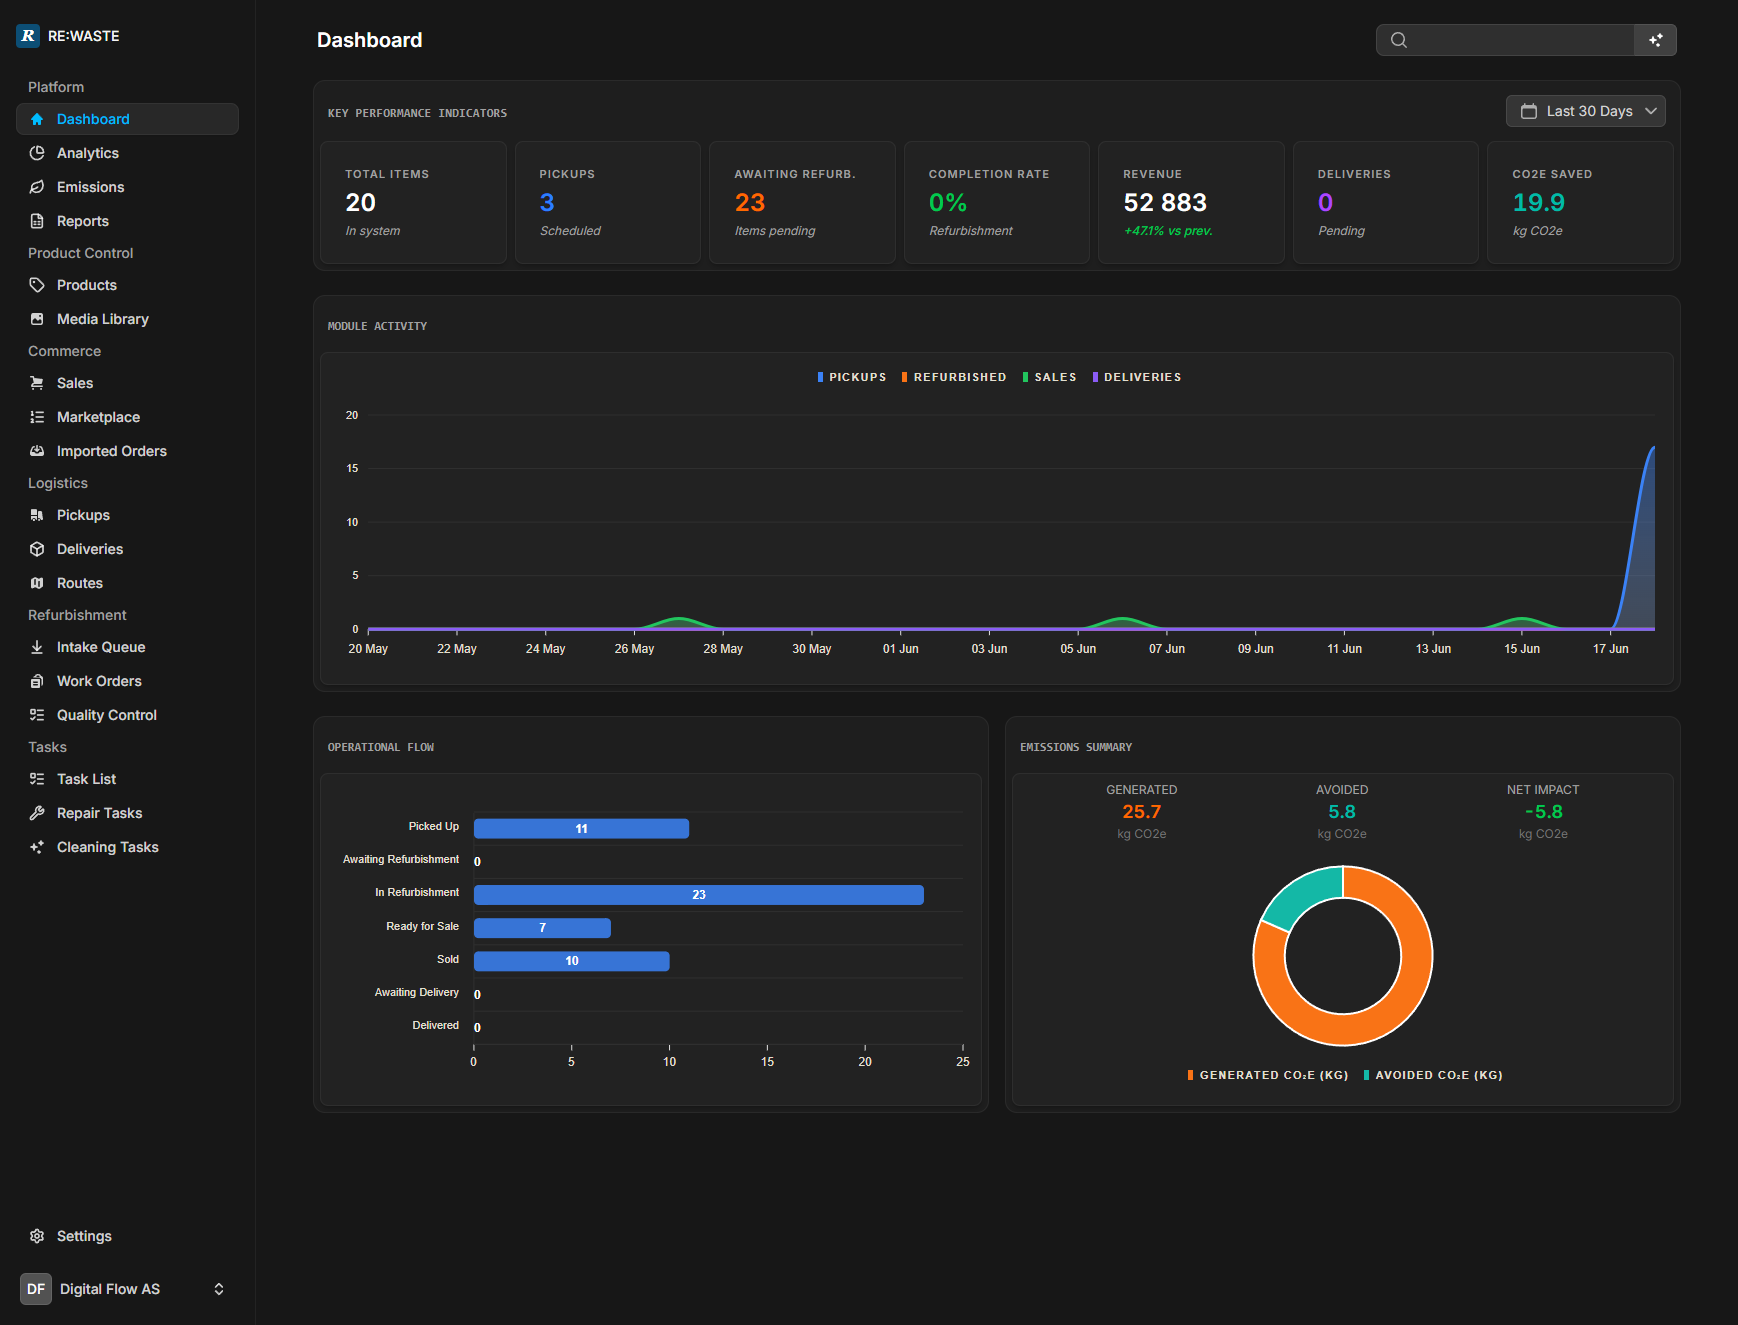Click the Sold bar showing 10
Viewport: 1738px width, 1325px height.
572,961
